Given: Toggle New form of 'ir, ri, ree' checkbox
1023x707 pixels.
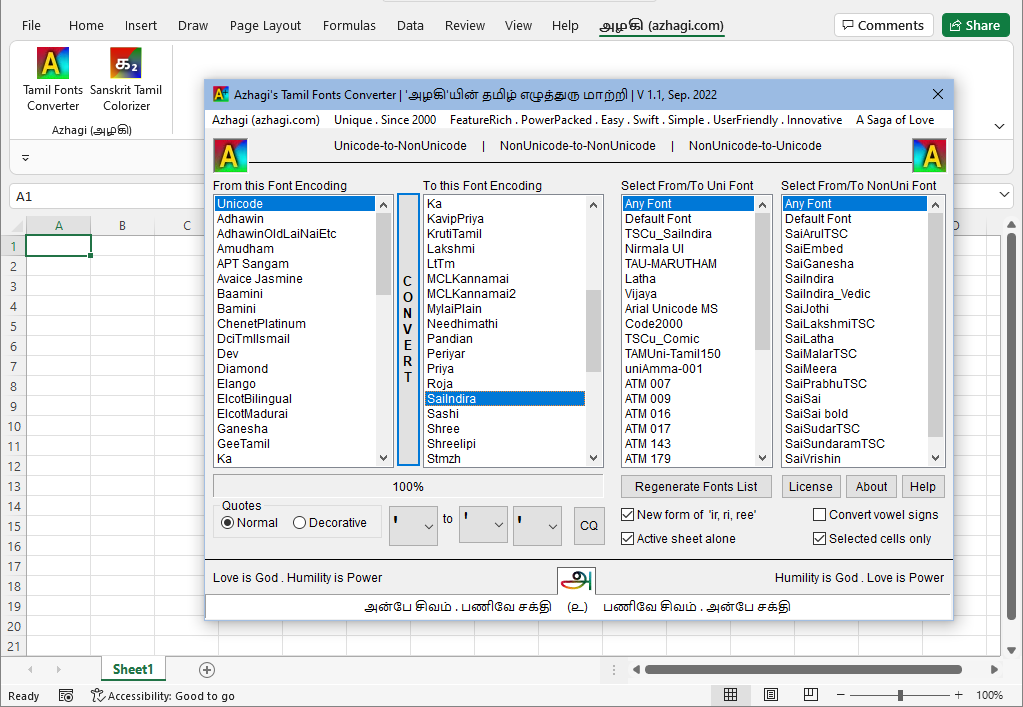Looking at the screenshot, I should pyautogui.click(x=628, y=515).
